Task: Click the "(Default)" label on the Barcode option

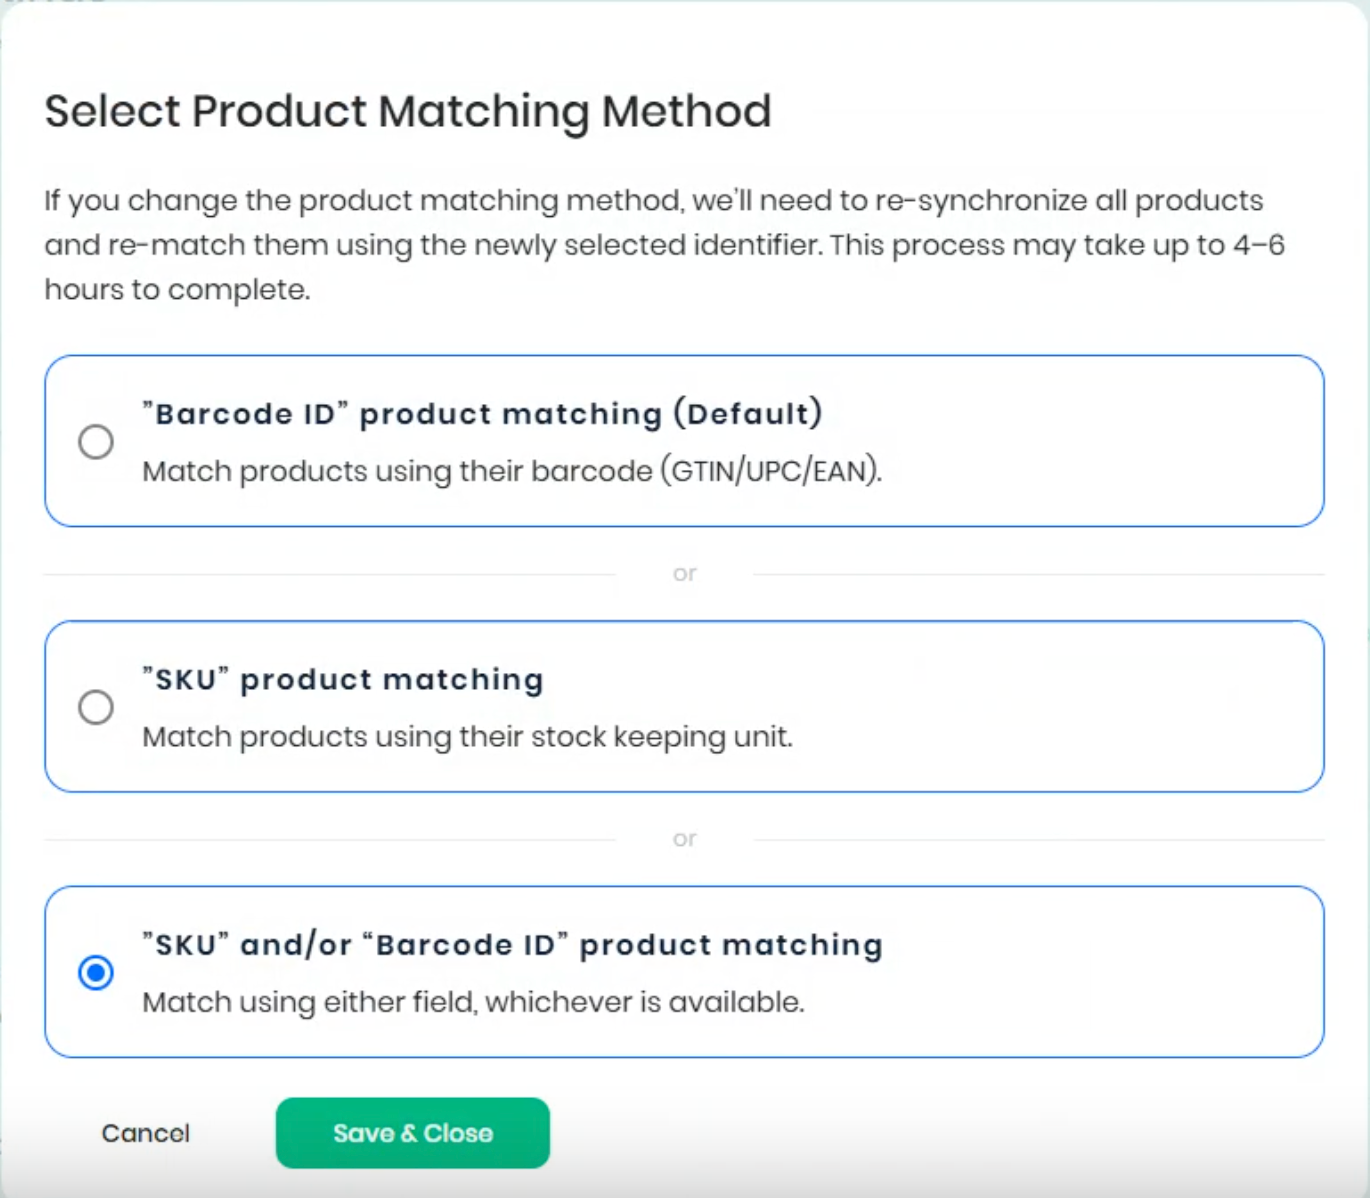Action: point(748,414)
